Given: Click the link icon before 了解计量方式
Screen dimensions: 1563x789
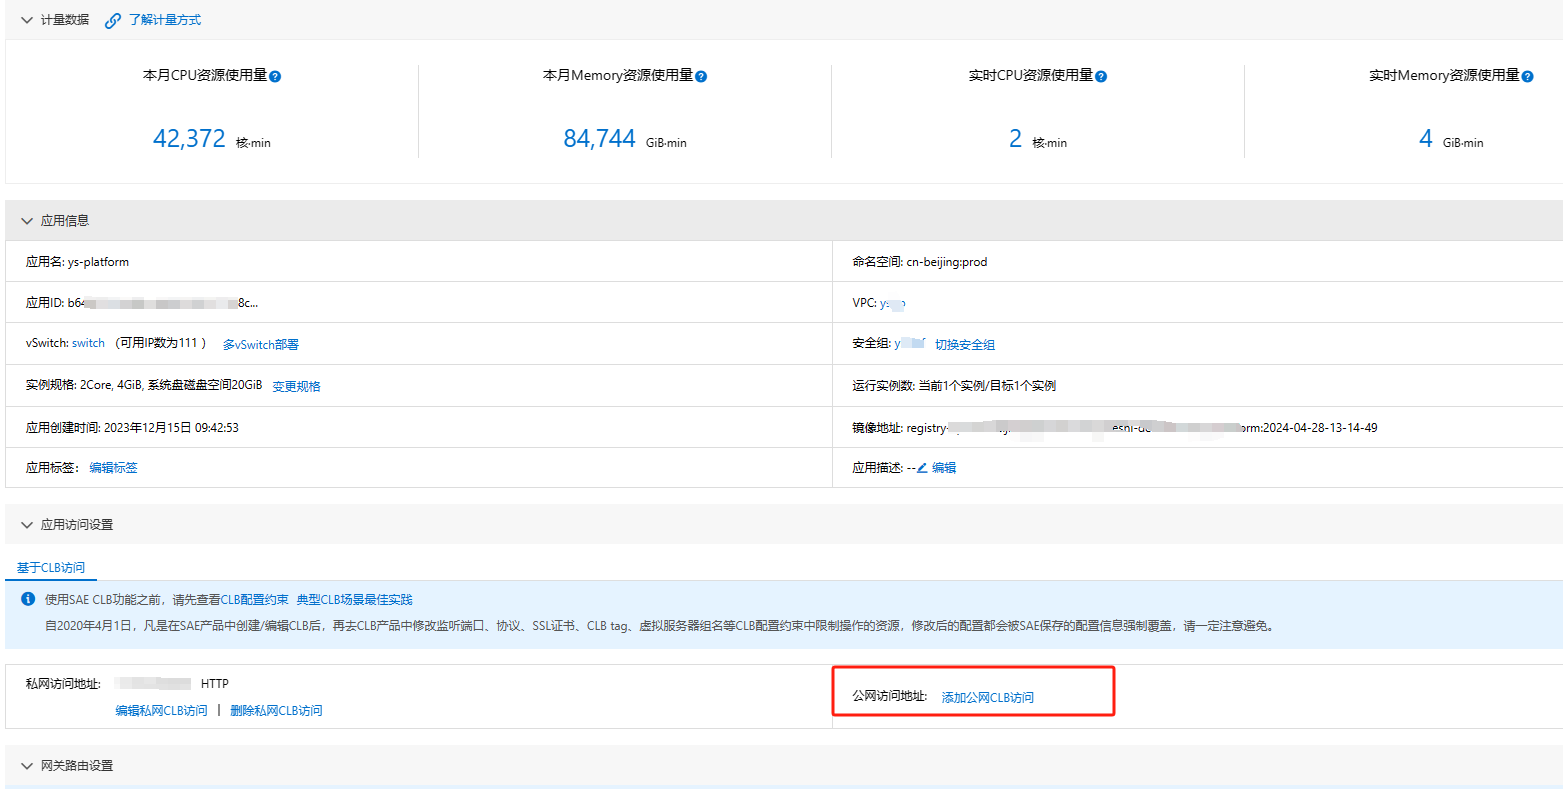Looking at the screenshot, I should [113, 20].
